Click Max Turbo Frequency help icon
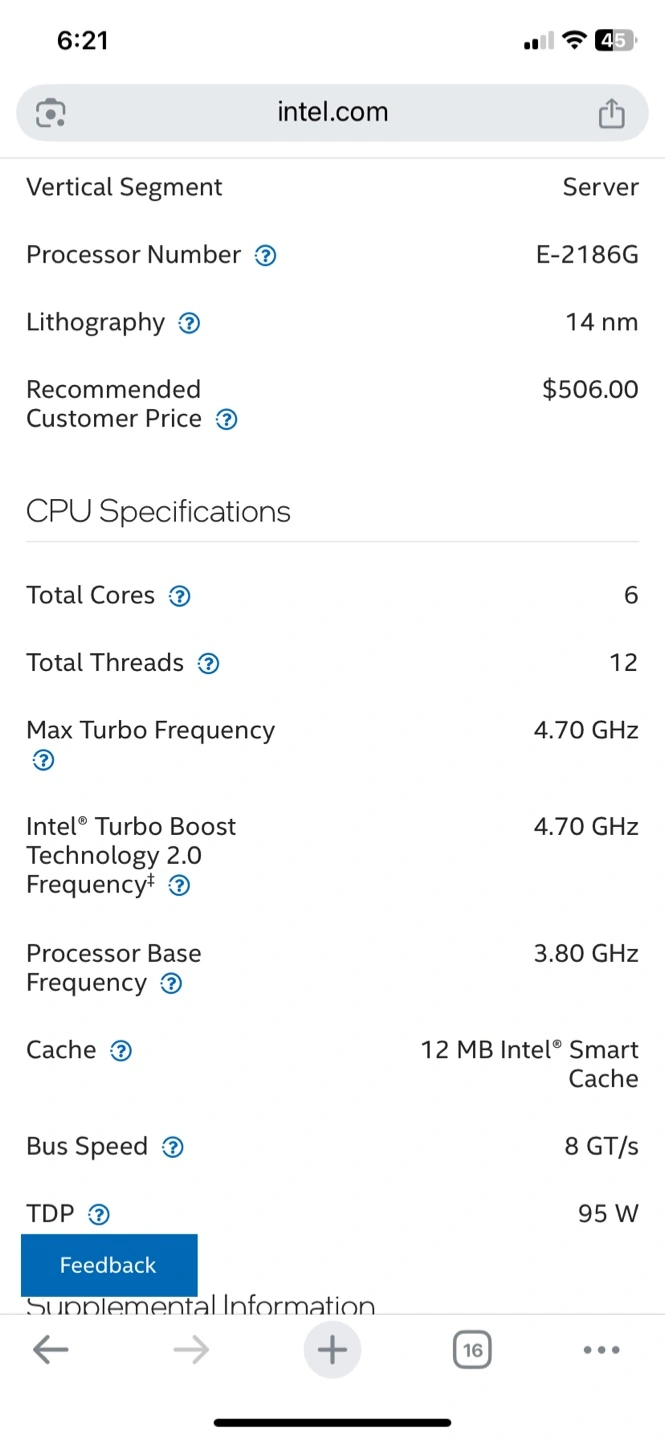This screenshot has width=665, height=1440. click(43, 761)
